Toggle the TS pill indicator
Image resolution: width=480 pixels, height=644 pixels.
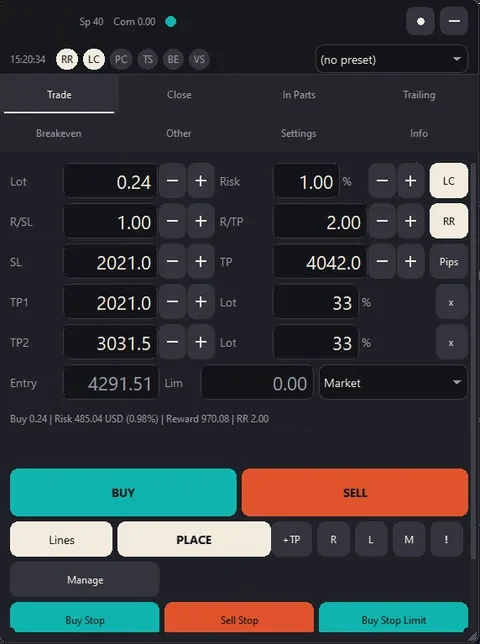[x=147, y=60]
